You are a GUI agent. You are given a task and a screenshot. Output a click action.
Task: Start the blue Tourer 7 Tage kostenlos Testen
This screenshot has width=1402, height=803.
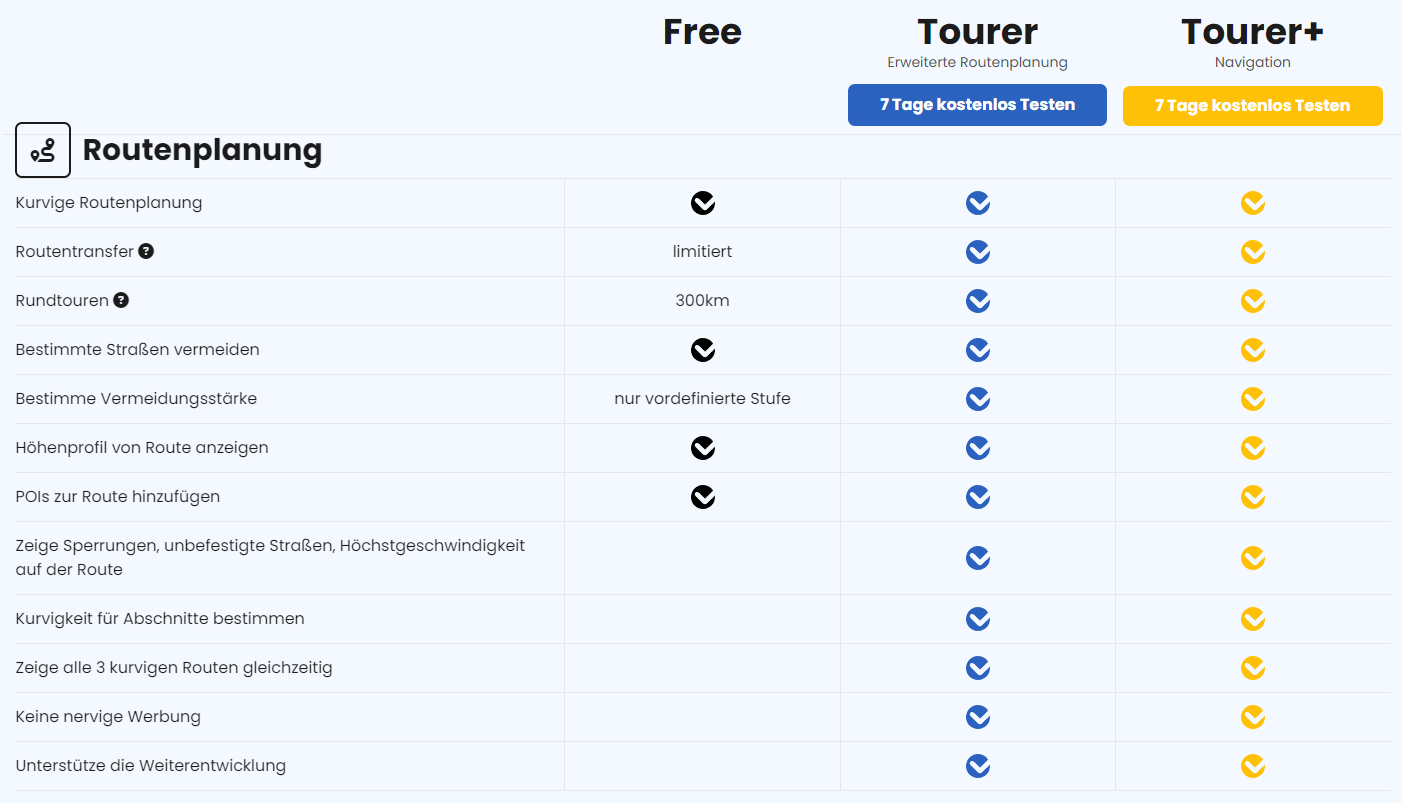977,105
